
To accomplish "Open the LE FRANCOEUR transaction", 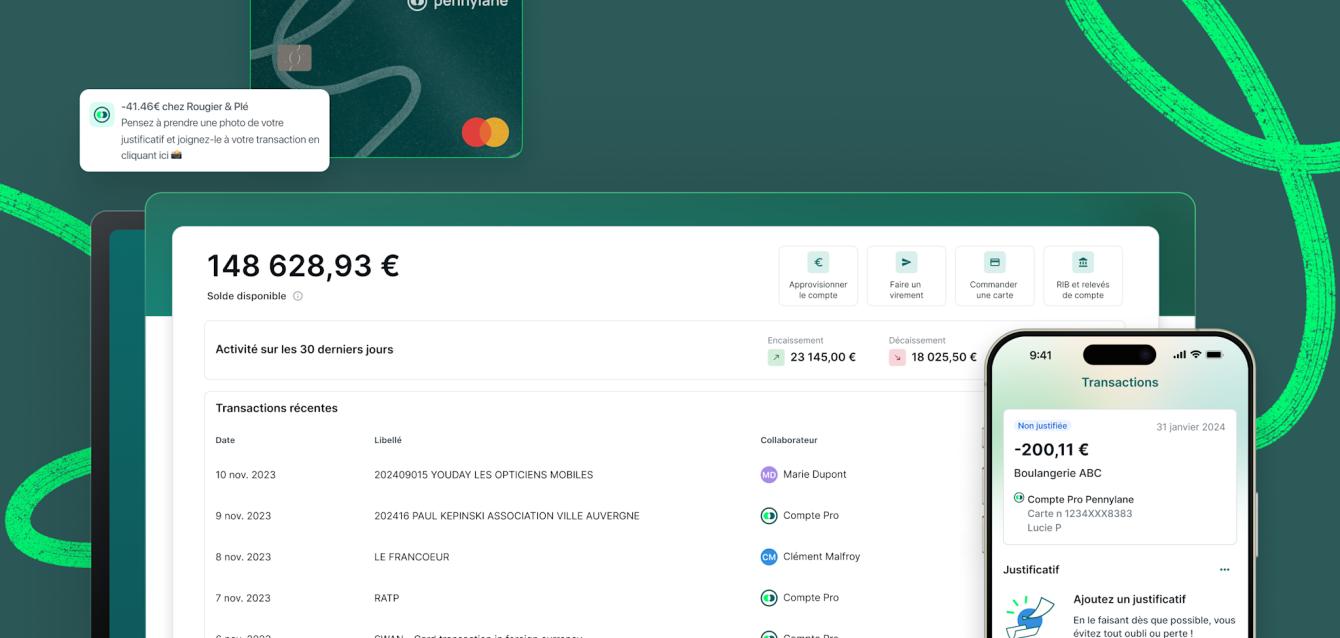I will click(x=411, y=557).
